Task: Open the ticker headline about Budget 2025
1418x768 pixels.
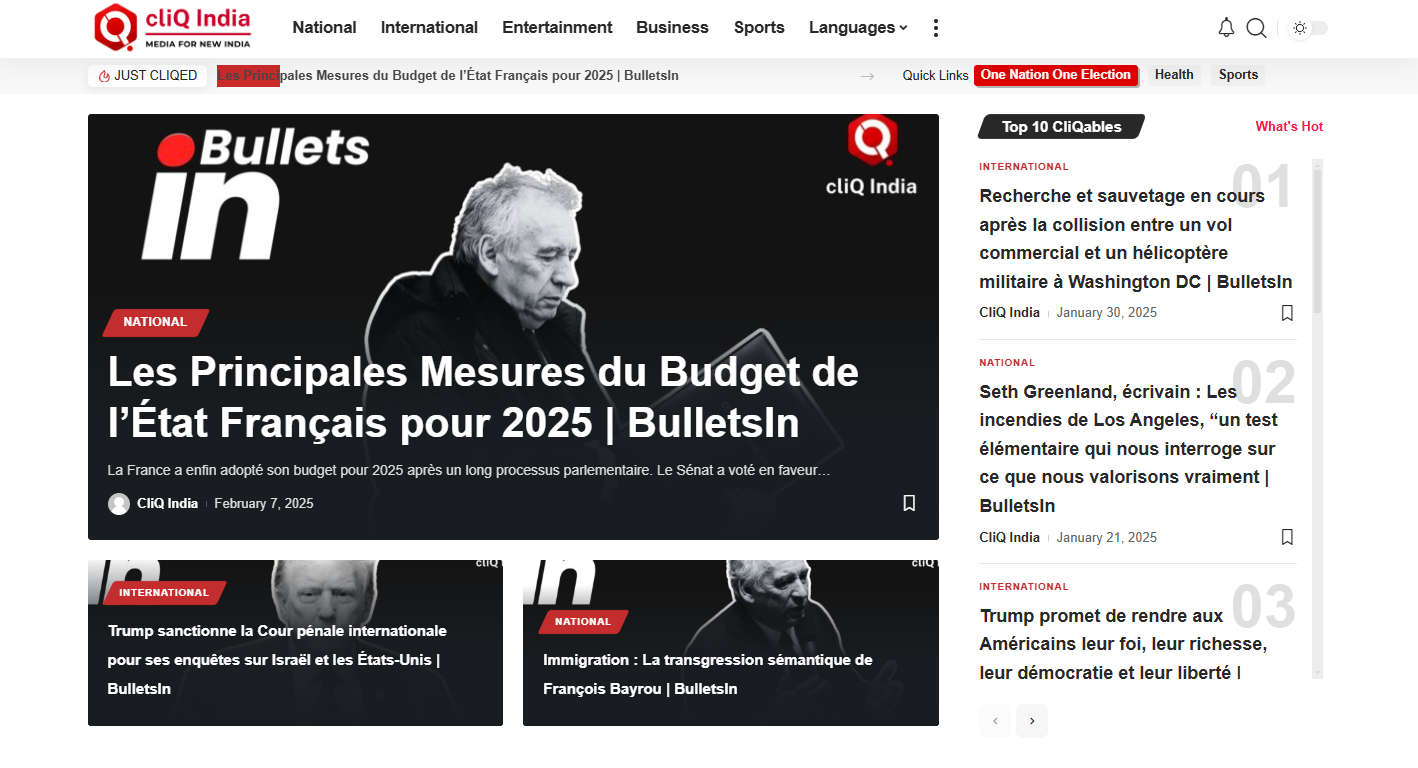Action: (448, 76)
